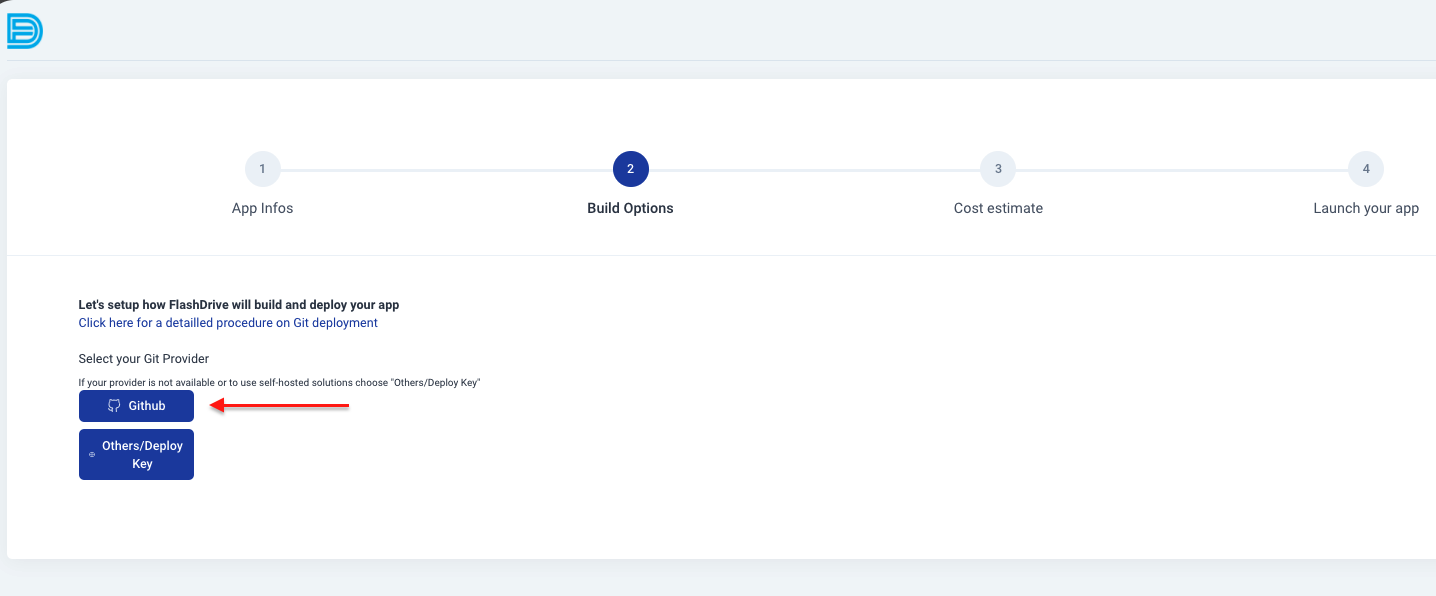Viewport: 1436px width, 596px height.
Task: Click the red arrow pointing at Github
Action: 280,405
